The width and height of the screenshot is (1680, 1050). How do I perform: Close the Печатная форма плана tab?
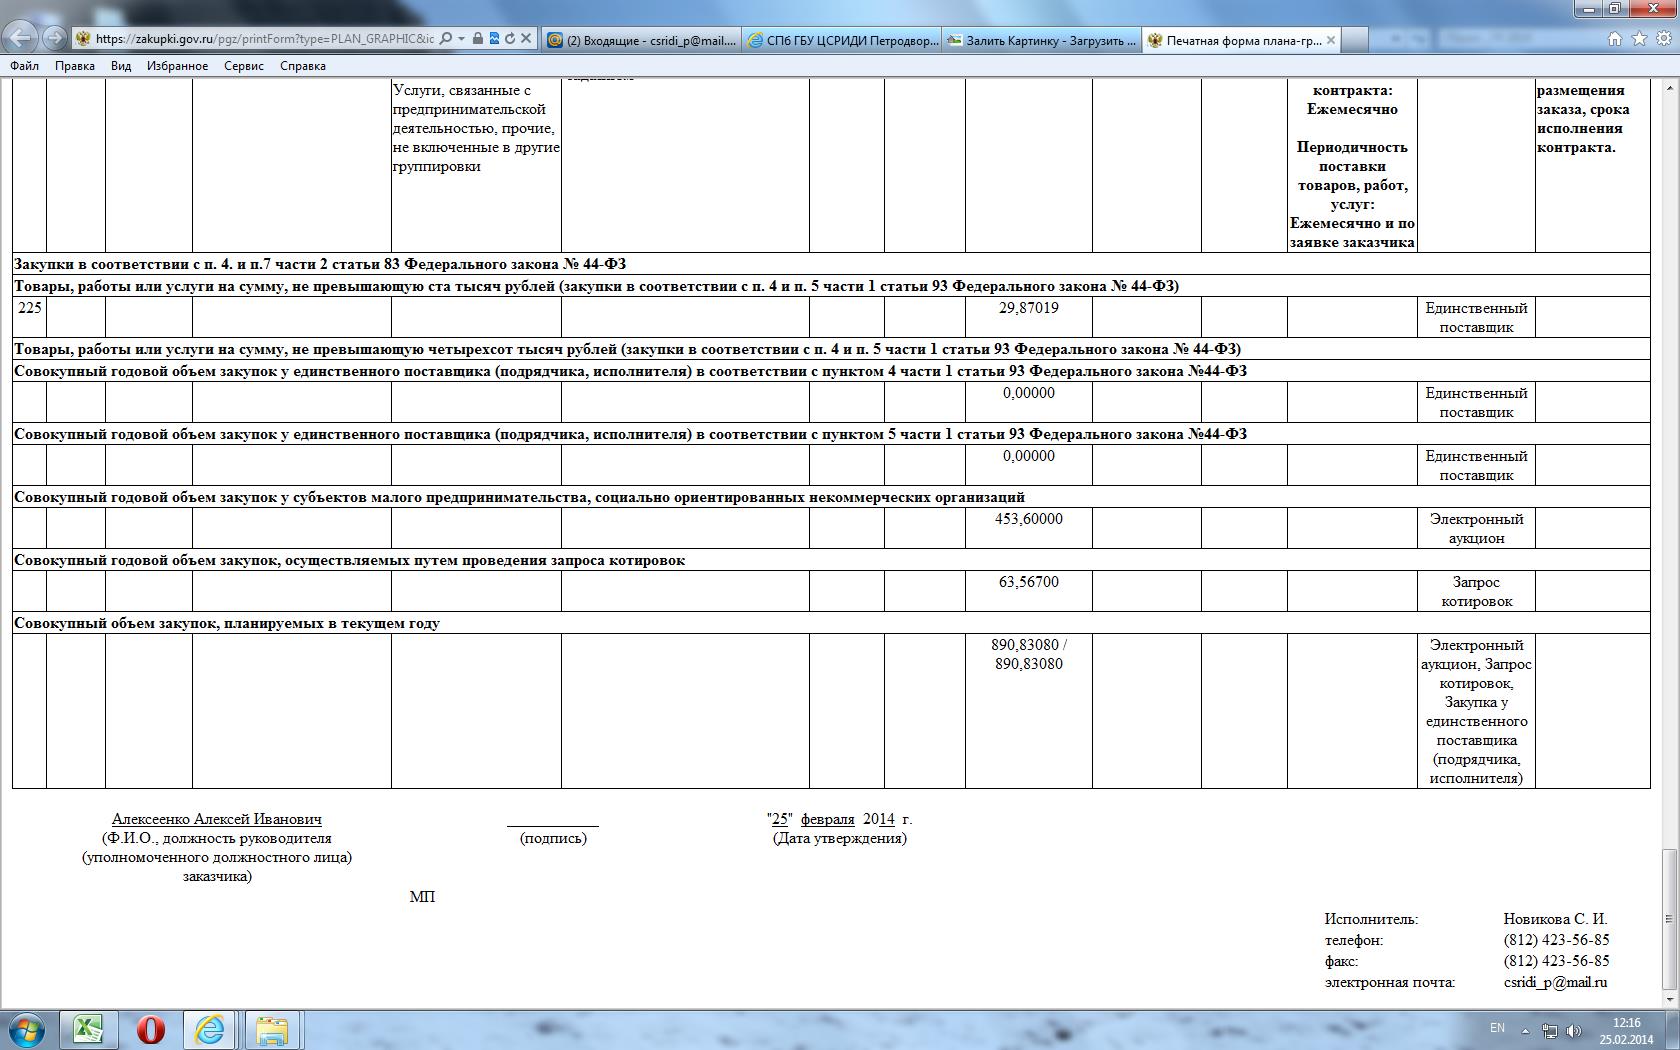point(1330,40)
